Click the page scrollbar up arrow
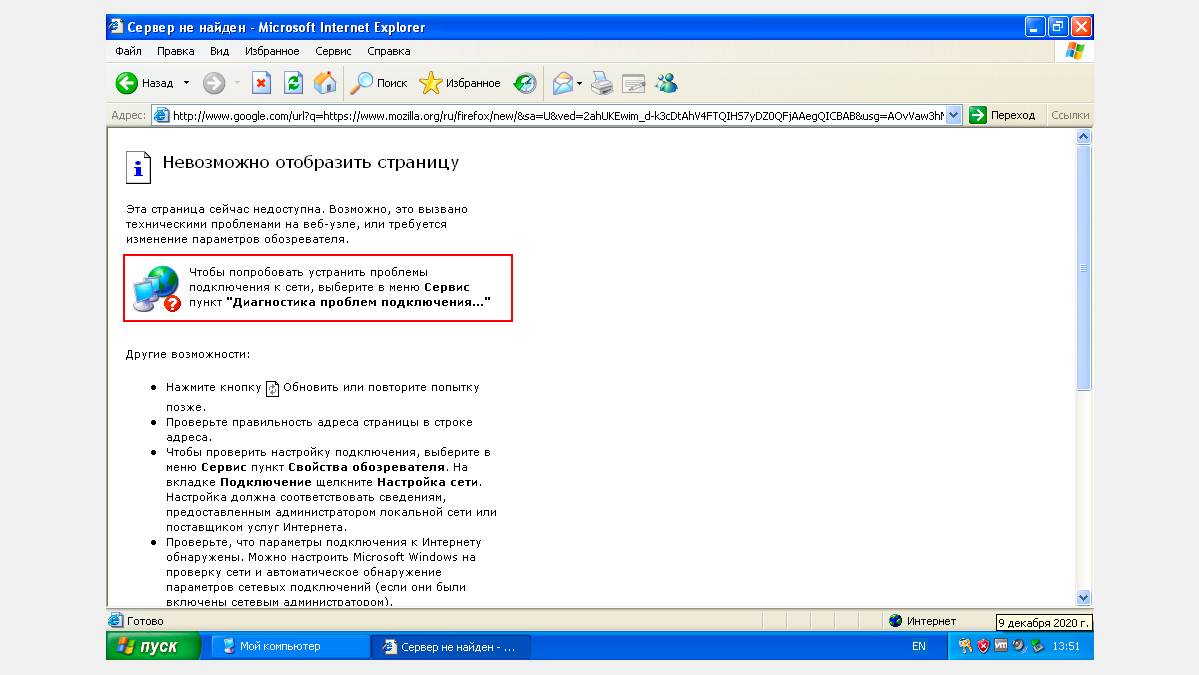The width and height of the screenshot is (1199, 675). (1084, 137)
